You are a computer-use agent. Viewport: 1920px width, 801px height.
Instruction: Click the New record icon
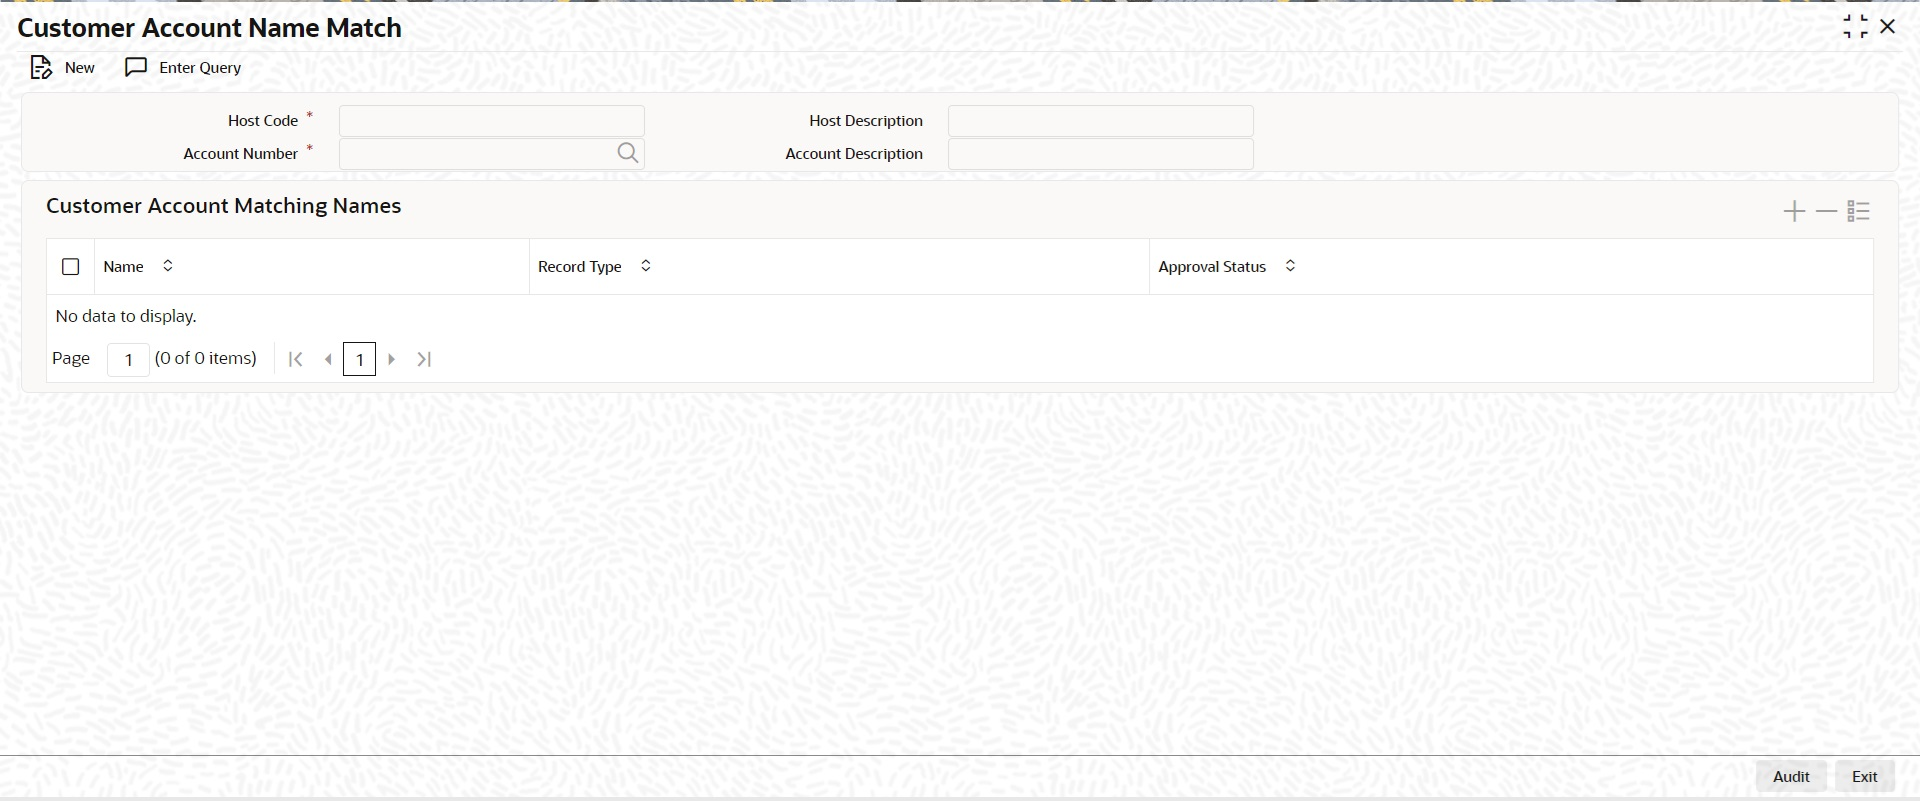tap(41, 68)
